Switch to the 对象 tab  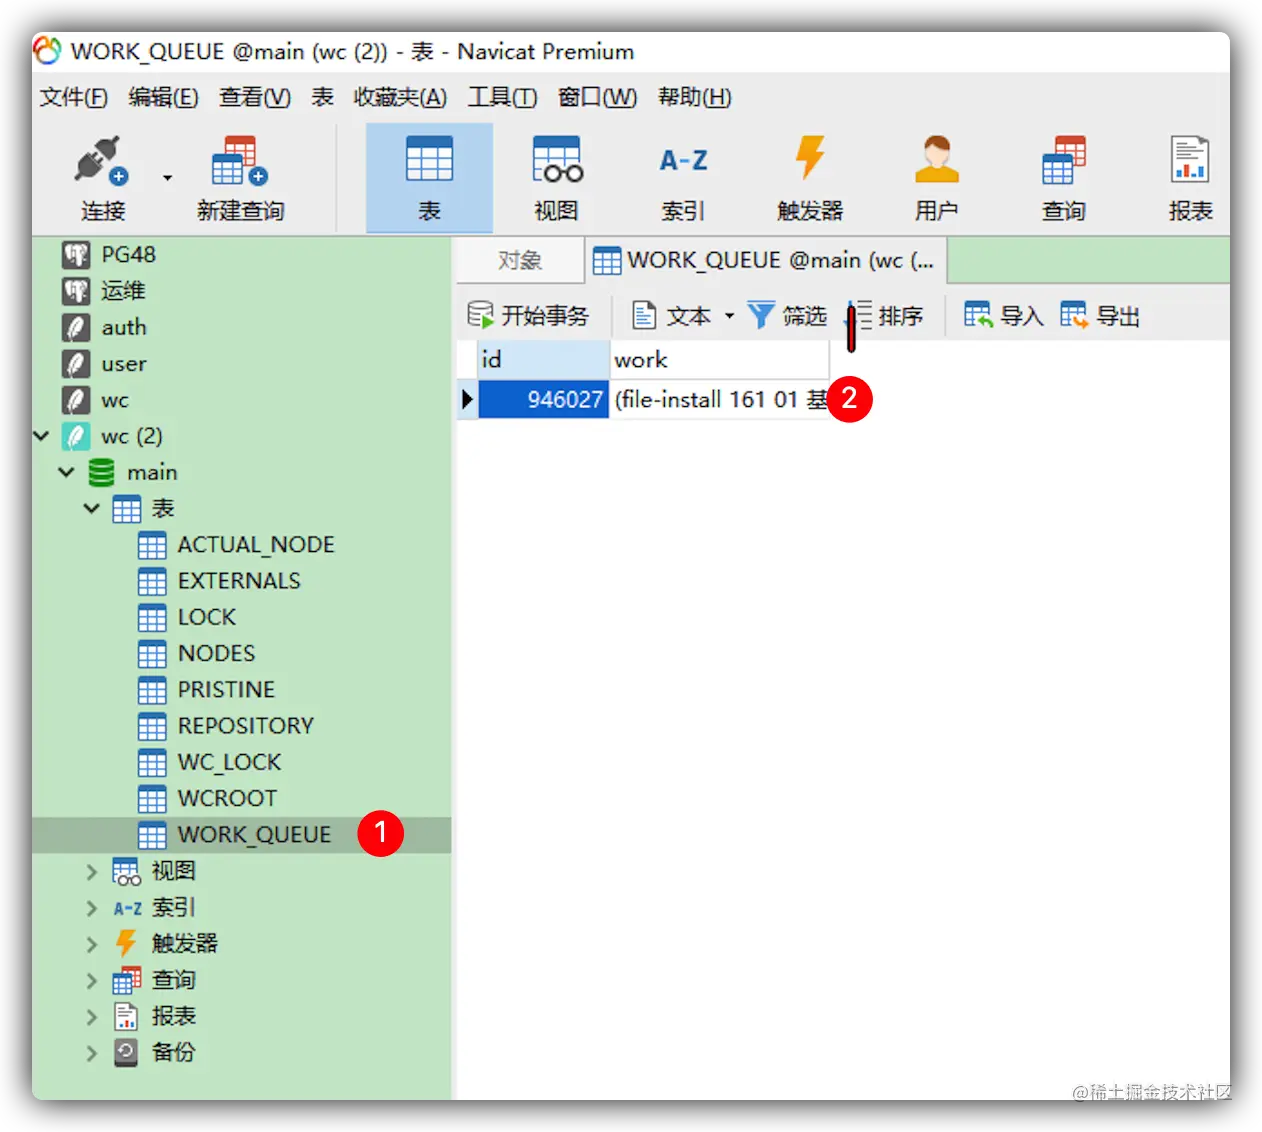(519, 259)
